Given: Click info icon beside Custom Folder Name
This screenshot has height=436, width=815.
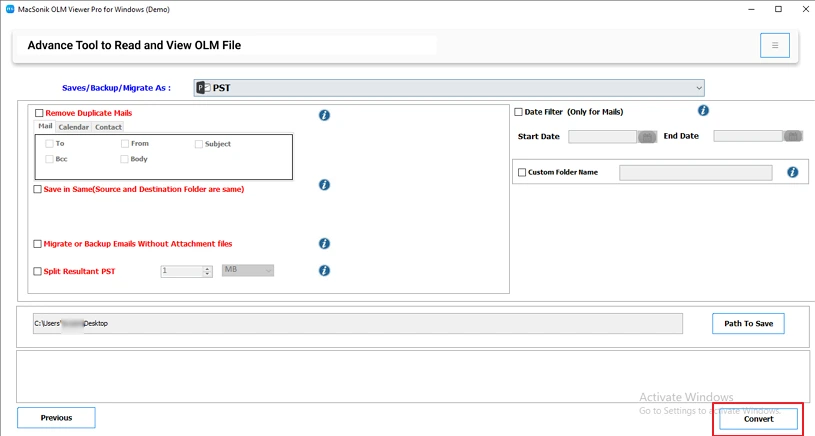Looking at the screenshot, I should (793, 172).
